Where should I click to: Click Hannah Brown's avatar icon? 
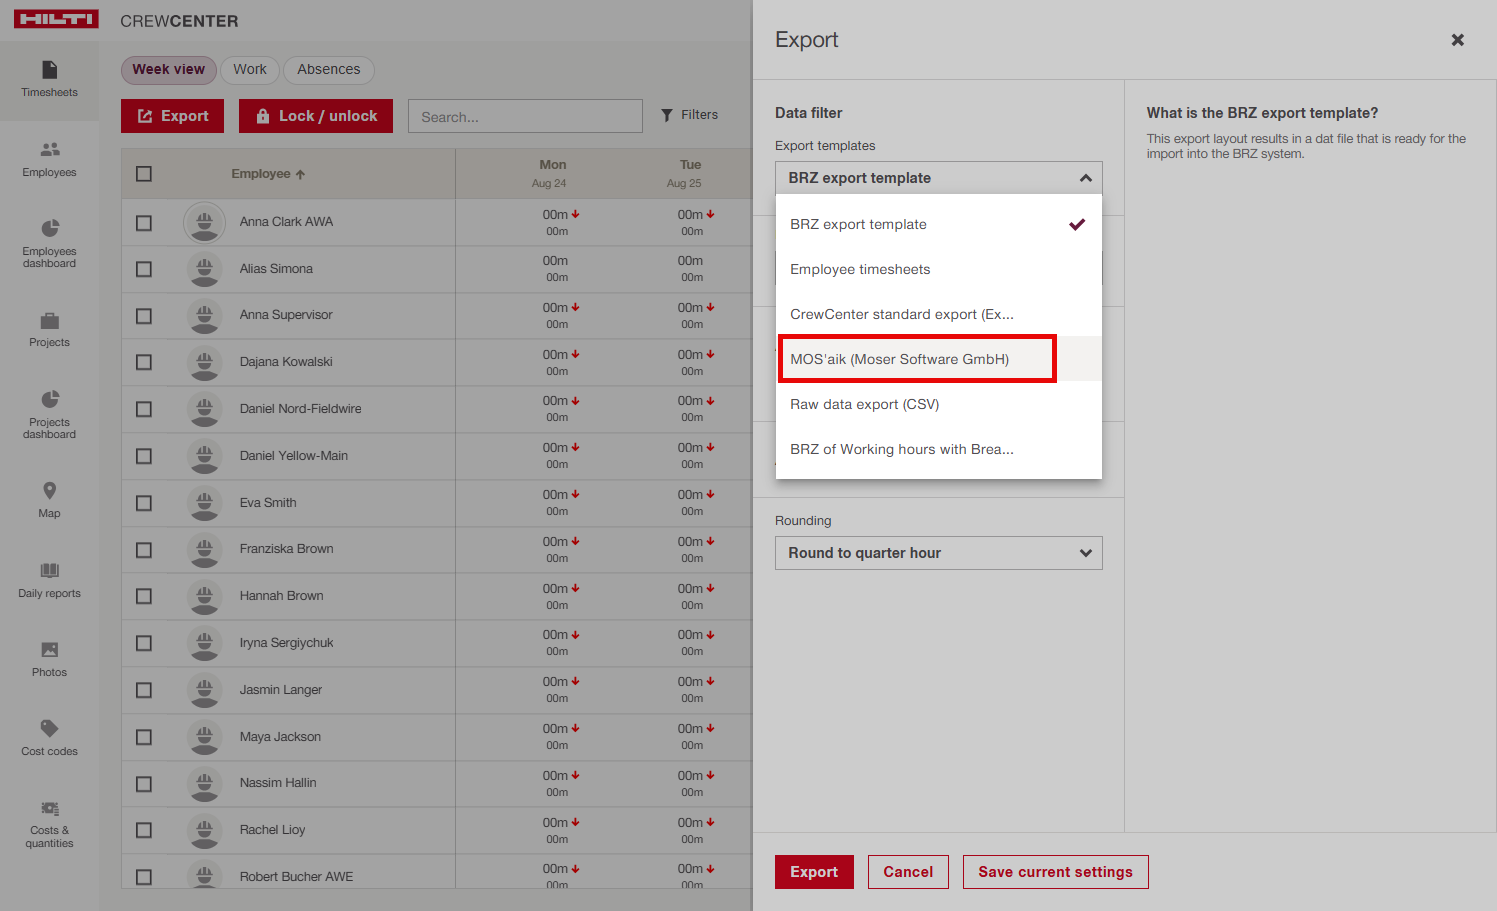(x=204, y=596)
